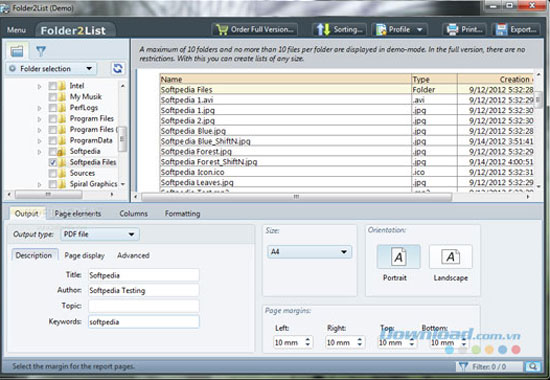This screenshot has height=380, width=550.
Task: Switch to the Columns tab
Action: coord(133,214)
